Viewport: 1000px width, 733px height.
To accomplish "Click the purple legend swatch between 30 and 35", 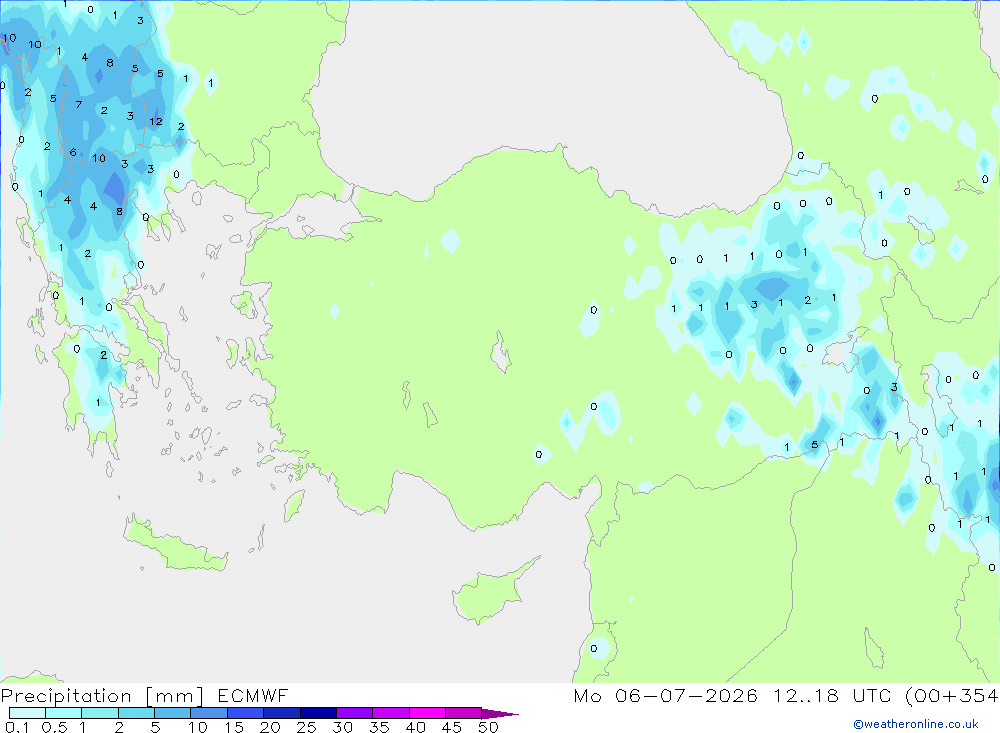I will point(354,713).
